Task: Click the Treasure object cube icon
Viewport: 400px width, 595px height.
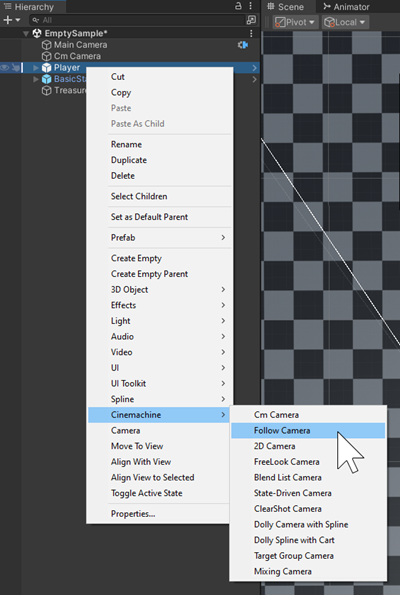Action: 46,90
